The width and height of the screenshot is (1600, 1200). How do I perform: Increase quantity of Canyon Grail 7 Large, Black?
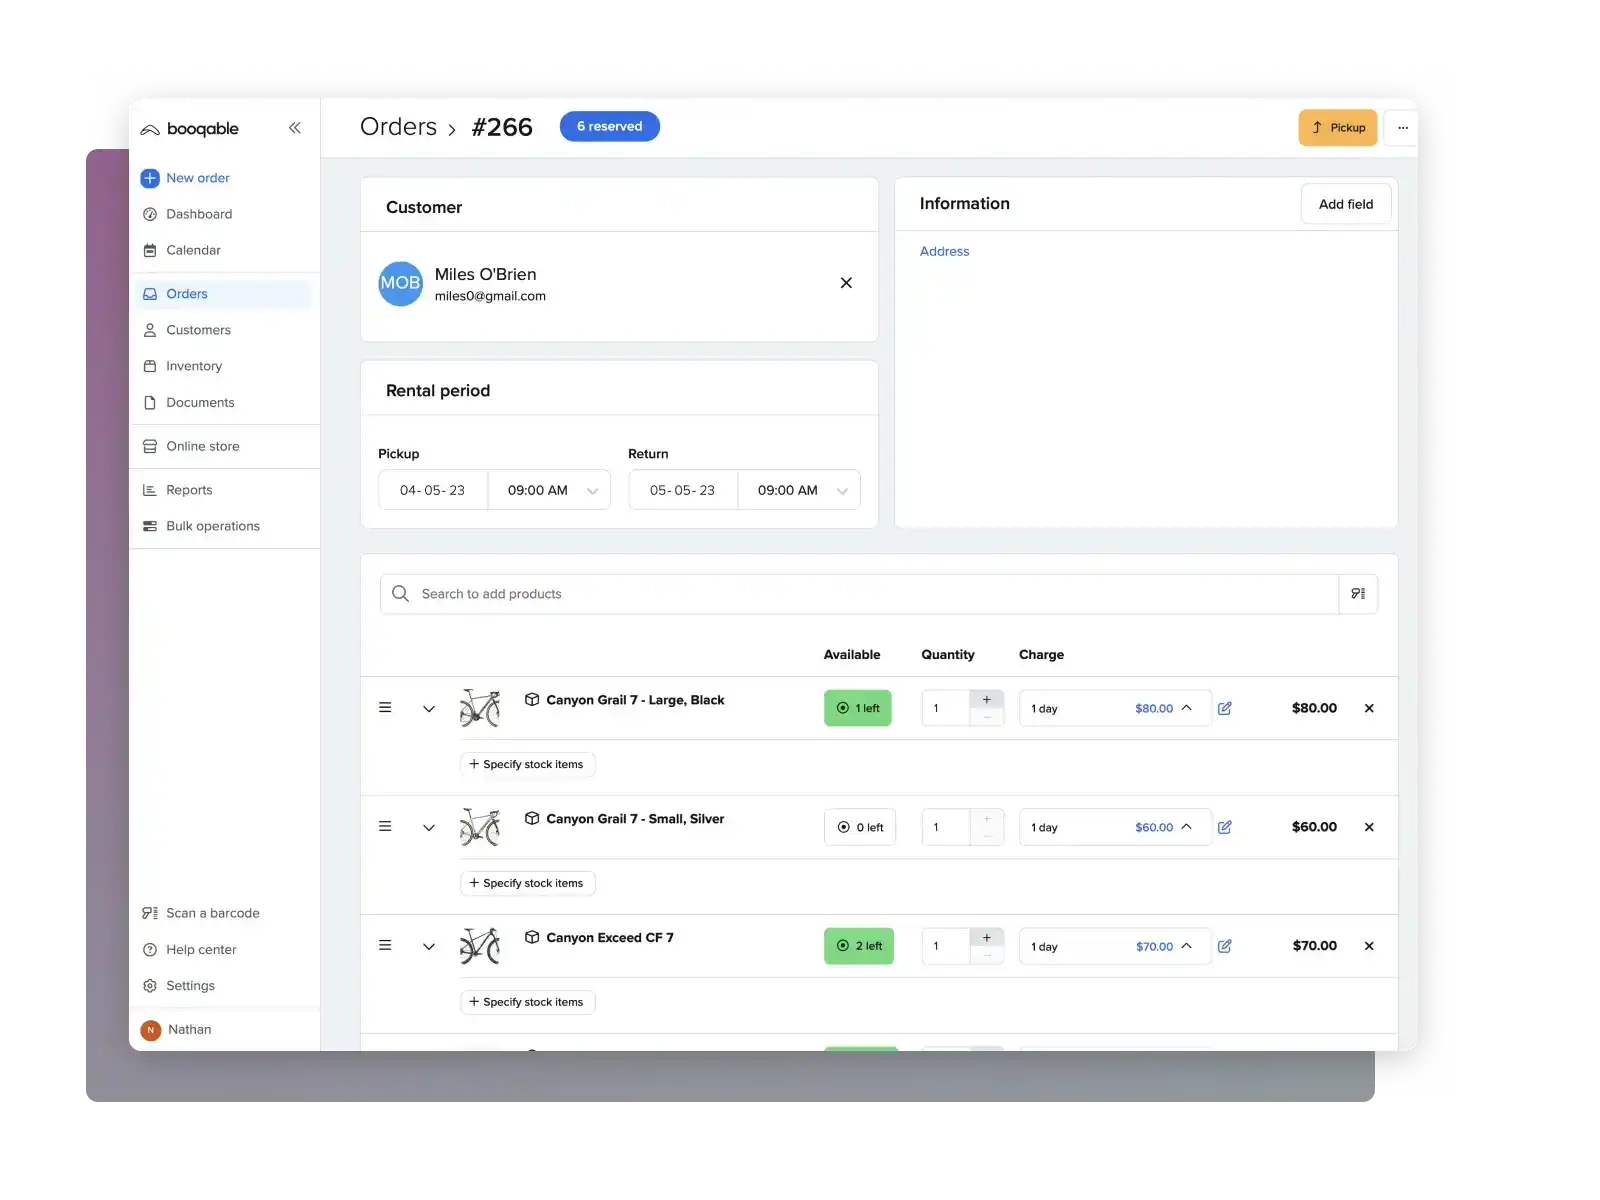coord(987,700)
